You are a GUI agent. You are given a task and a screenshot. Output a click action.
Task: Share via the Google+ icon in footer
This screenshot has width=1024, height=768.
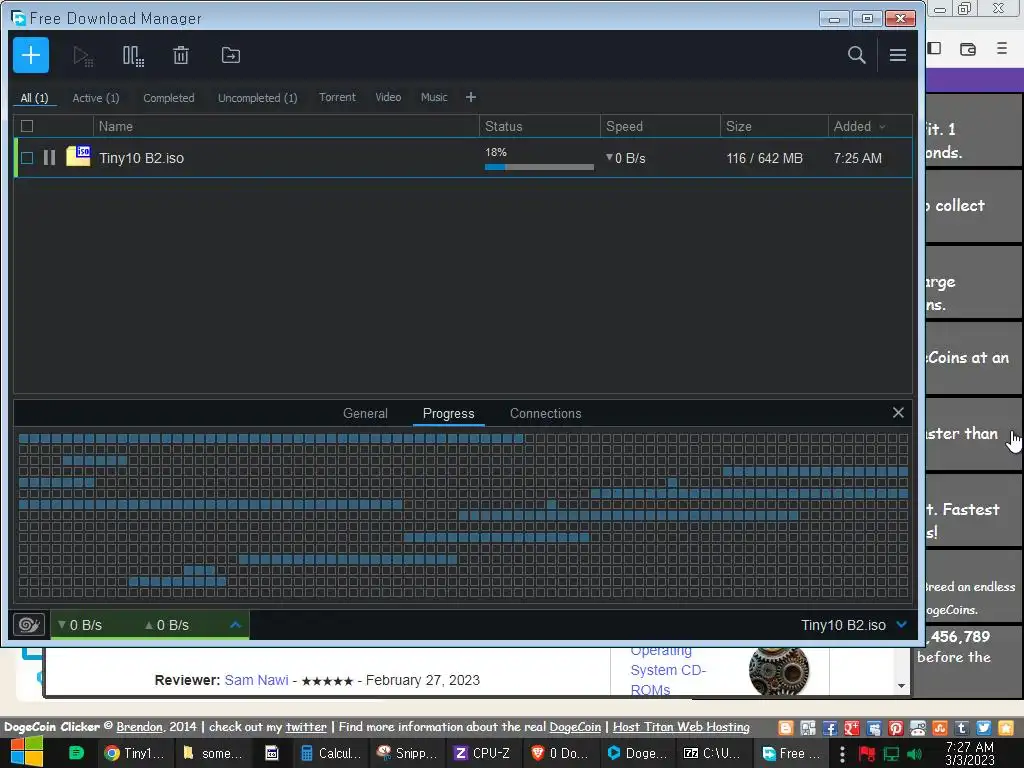click(x=852, y=728)
